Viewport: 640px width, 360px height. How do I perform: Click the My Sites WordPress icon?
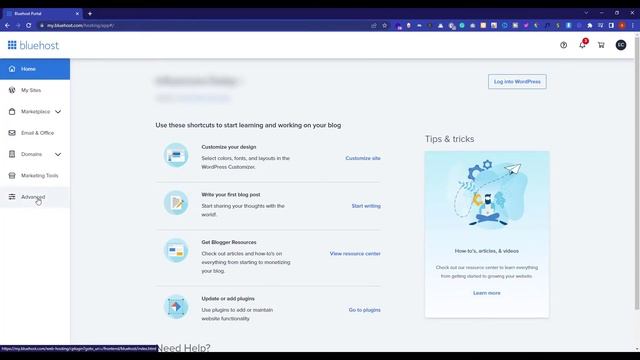point(12,90)
